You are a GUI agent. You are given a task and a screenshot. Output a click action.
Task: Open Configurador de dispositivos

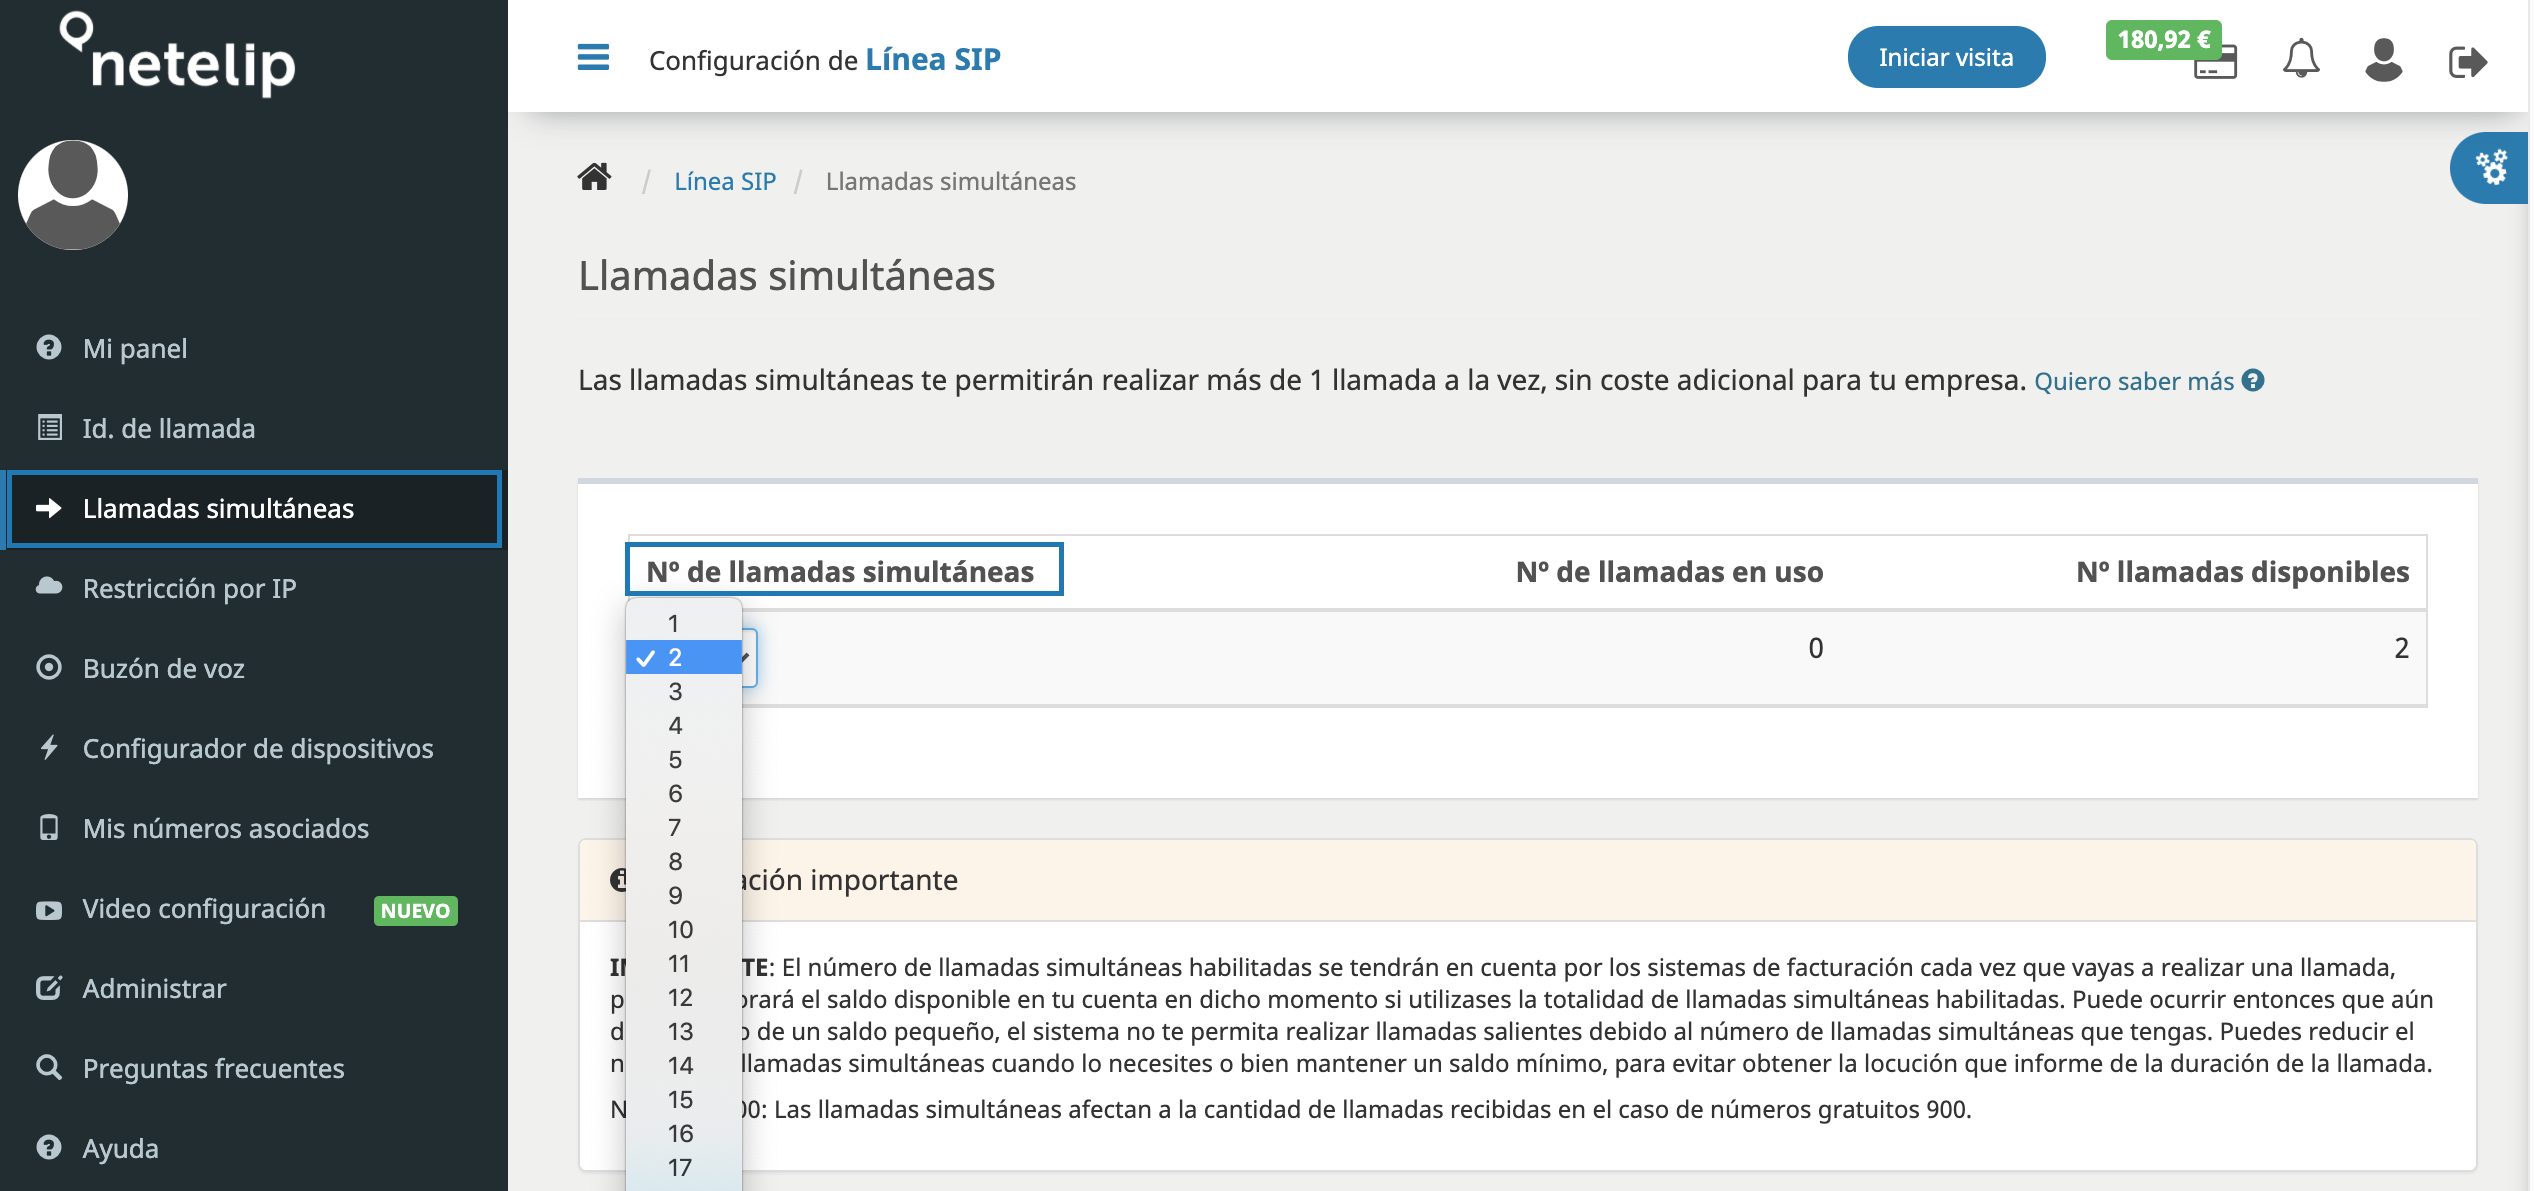[x=254, y=748]
